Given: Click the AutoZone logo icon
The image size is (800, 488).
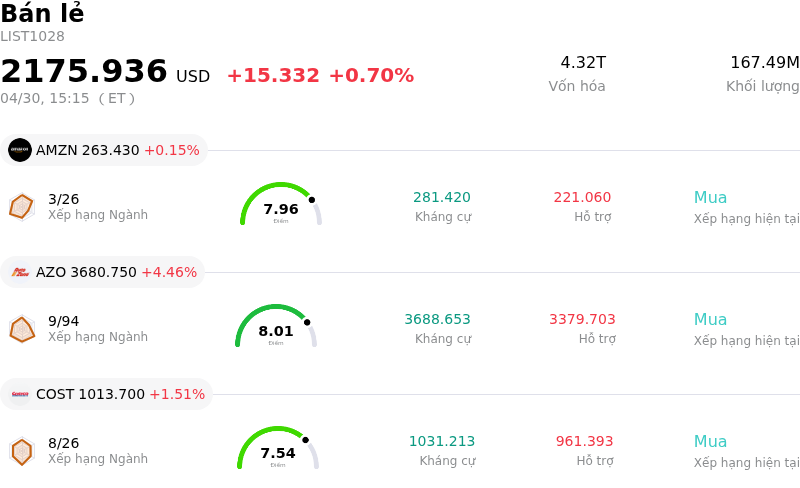Looking at the screenshot, I should pos(20,272).
